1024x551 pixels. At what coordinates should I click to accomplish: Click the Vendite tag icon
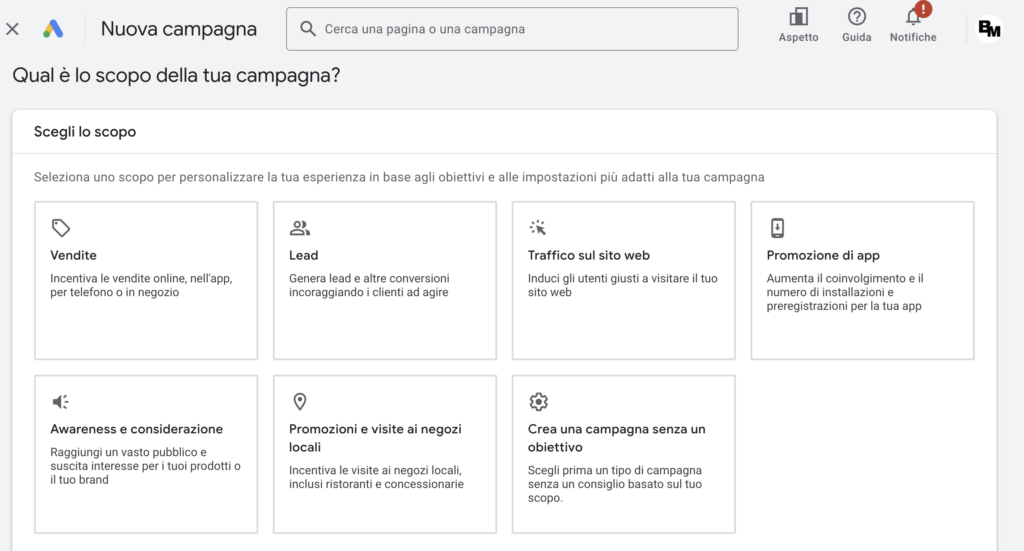click(61, 228)
